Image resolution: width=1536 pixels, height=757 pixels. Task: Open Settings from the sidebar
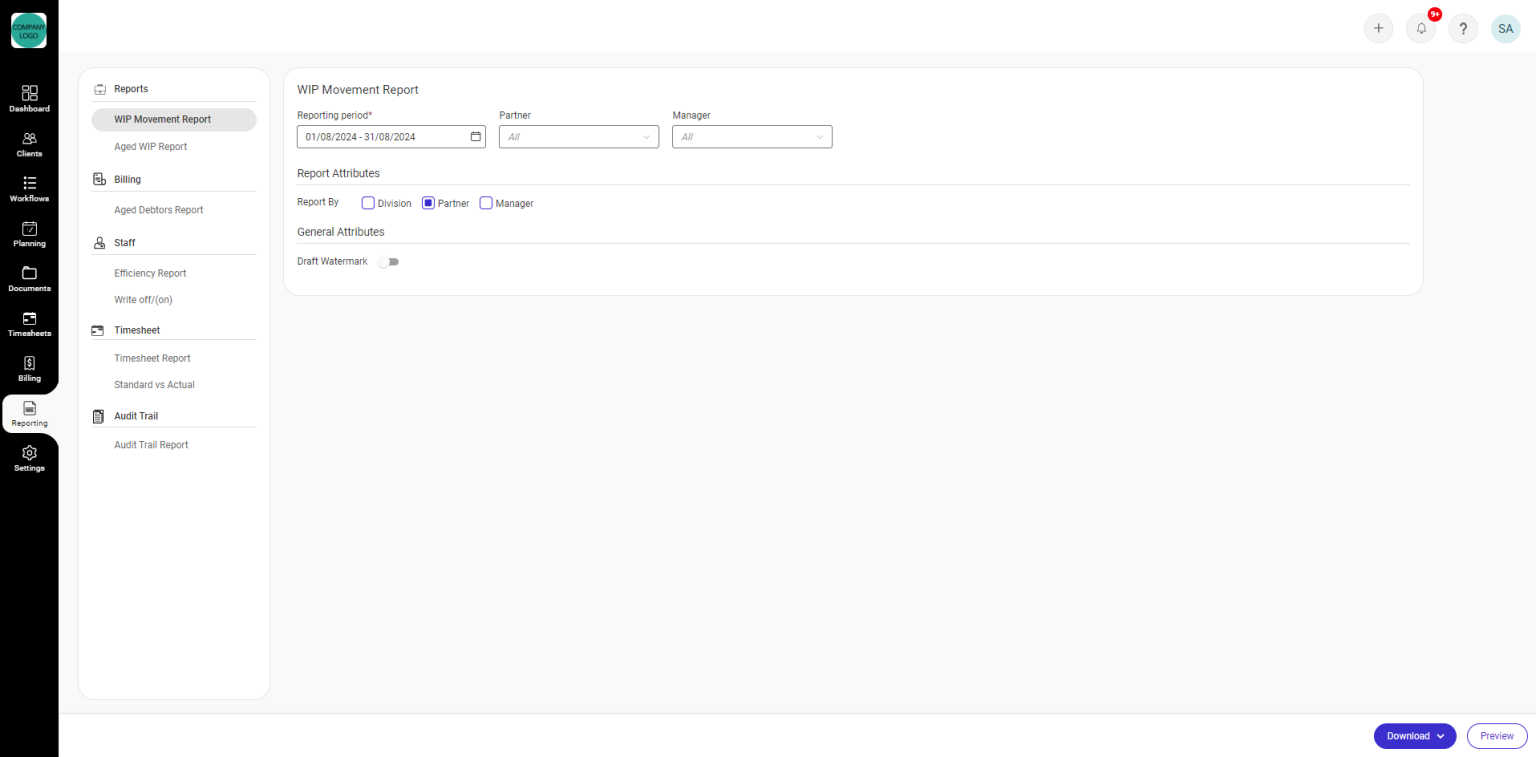(x=29, y=457)
